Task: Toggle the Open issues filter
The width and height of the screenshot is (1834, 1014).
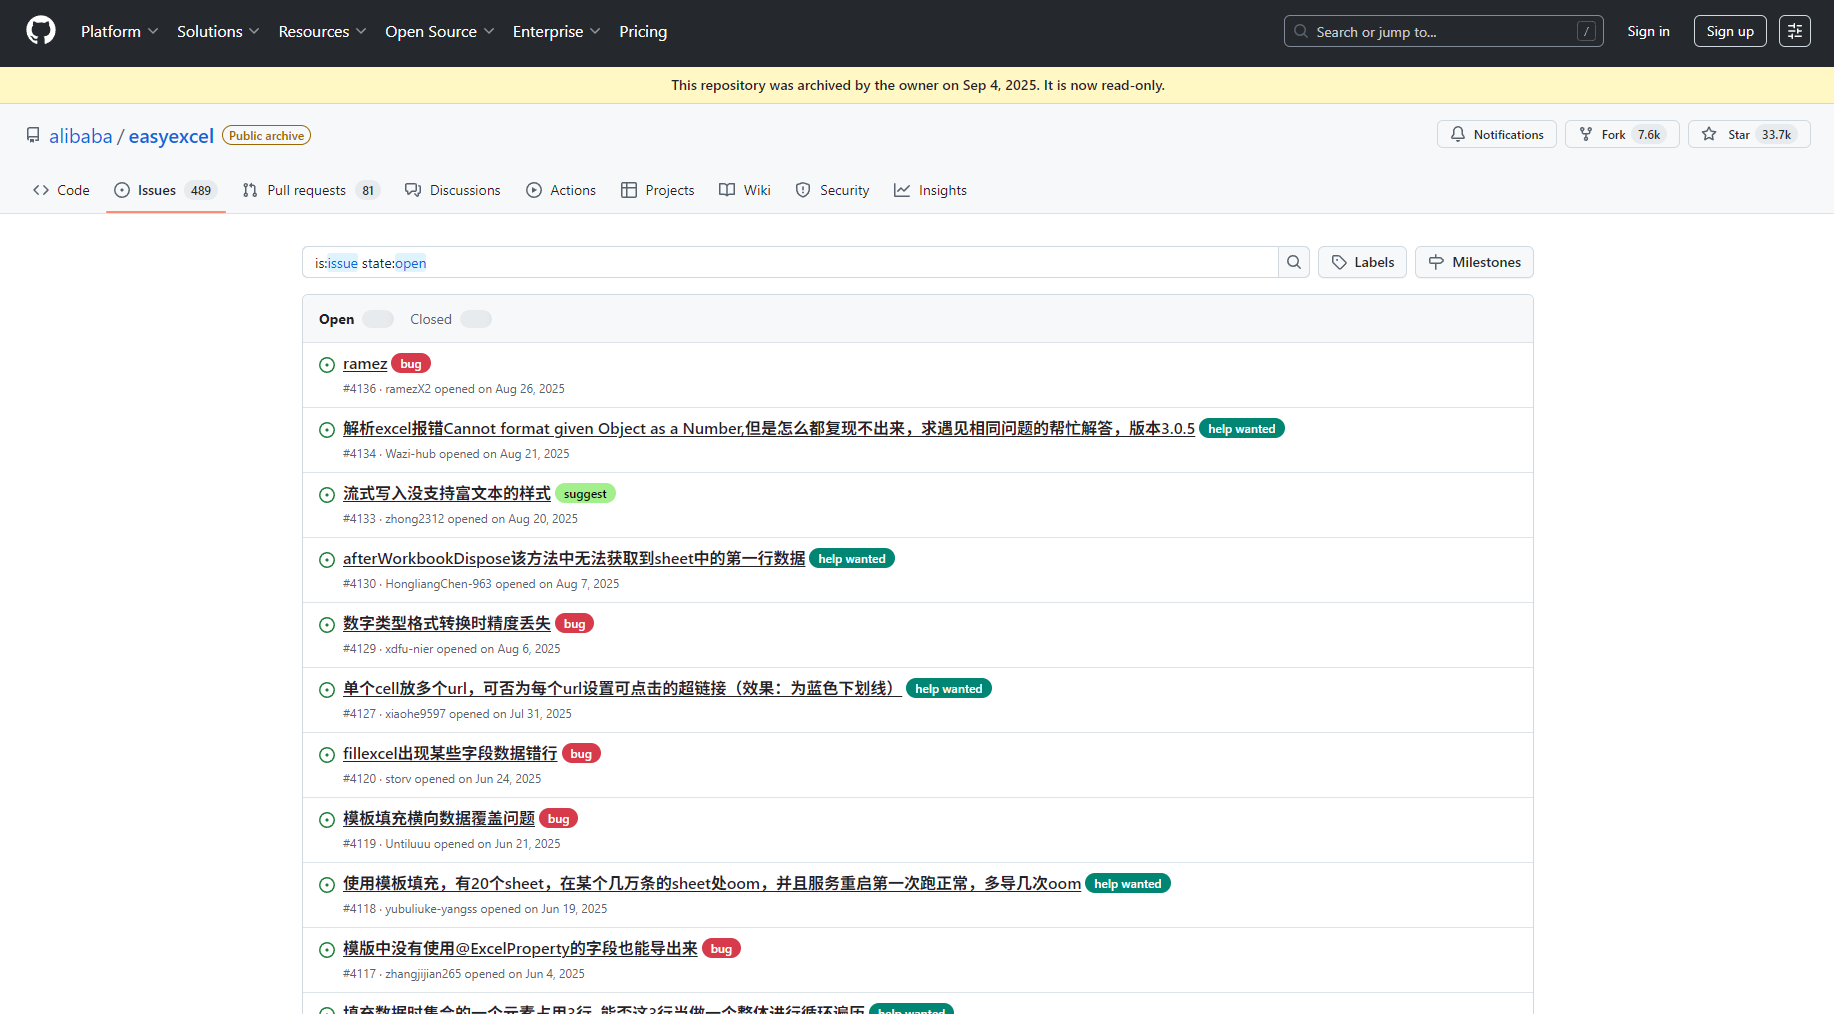Action: point(377,318)
